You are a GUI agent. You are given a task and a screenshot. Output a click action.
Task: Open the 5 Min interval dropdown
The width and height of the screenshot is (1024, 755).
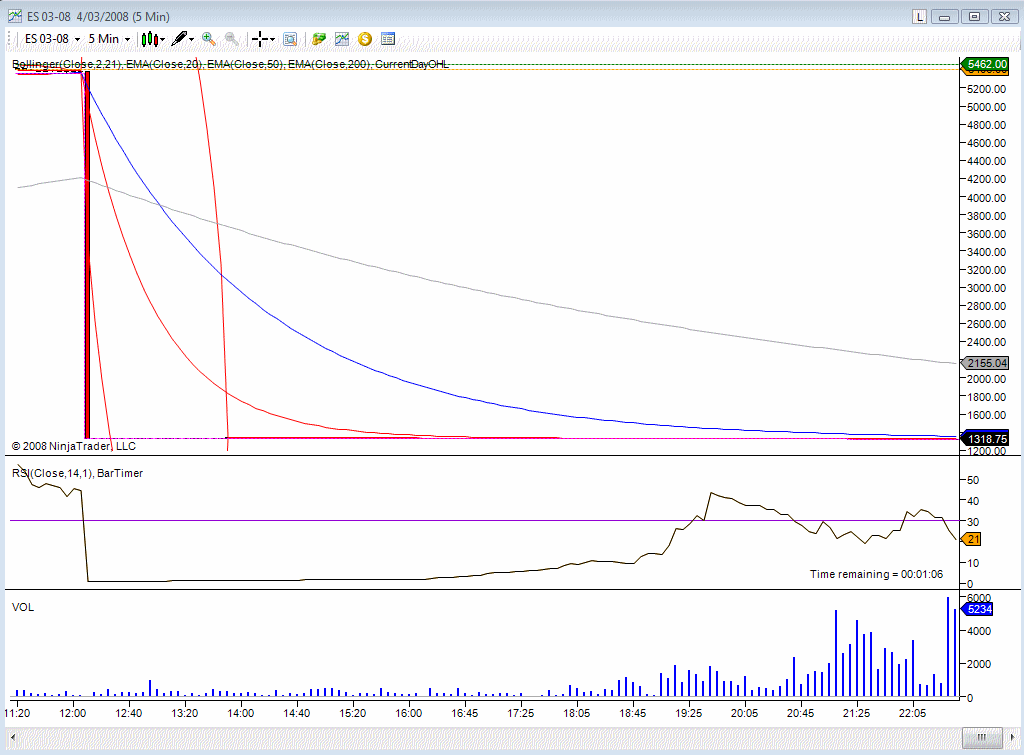109,39
